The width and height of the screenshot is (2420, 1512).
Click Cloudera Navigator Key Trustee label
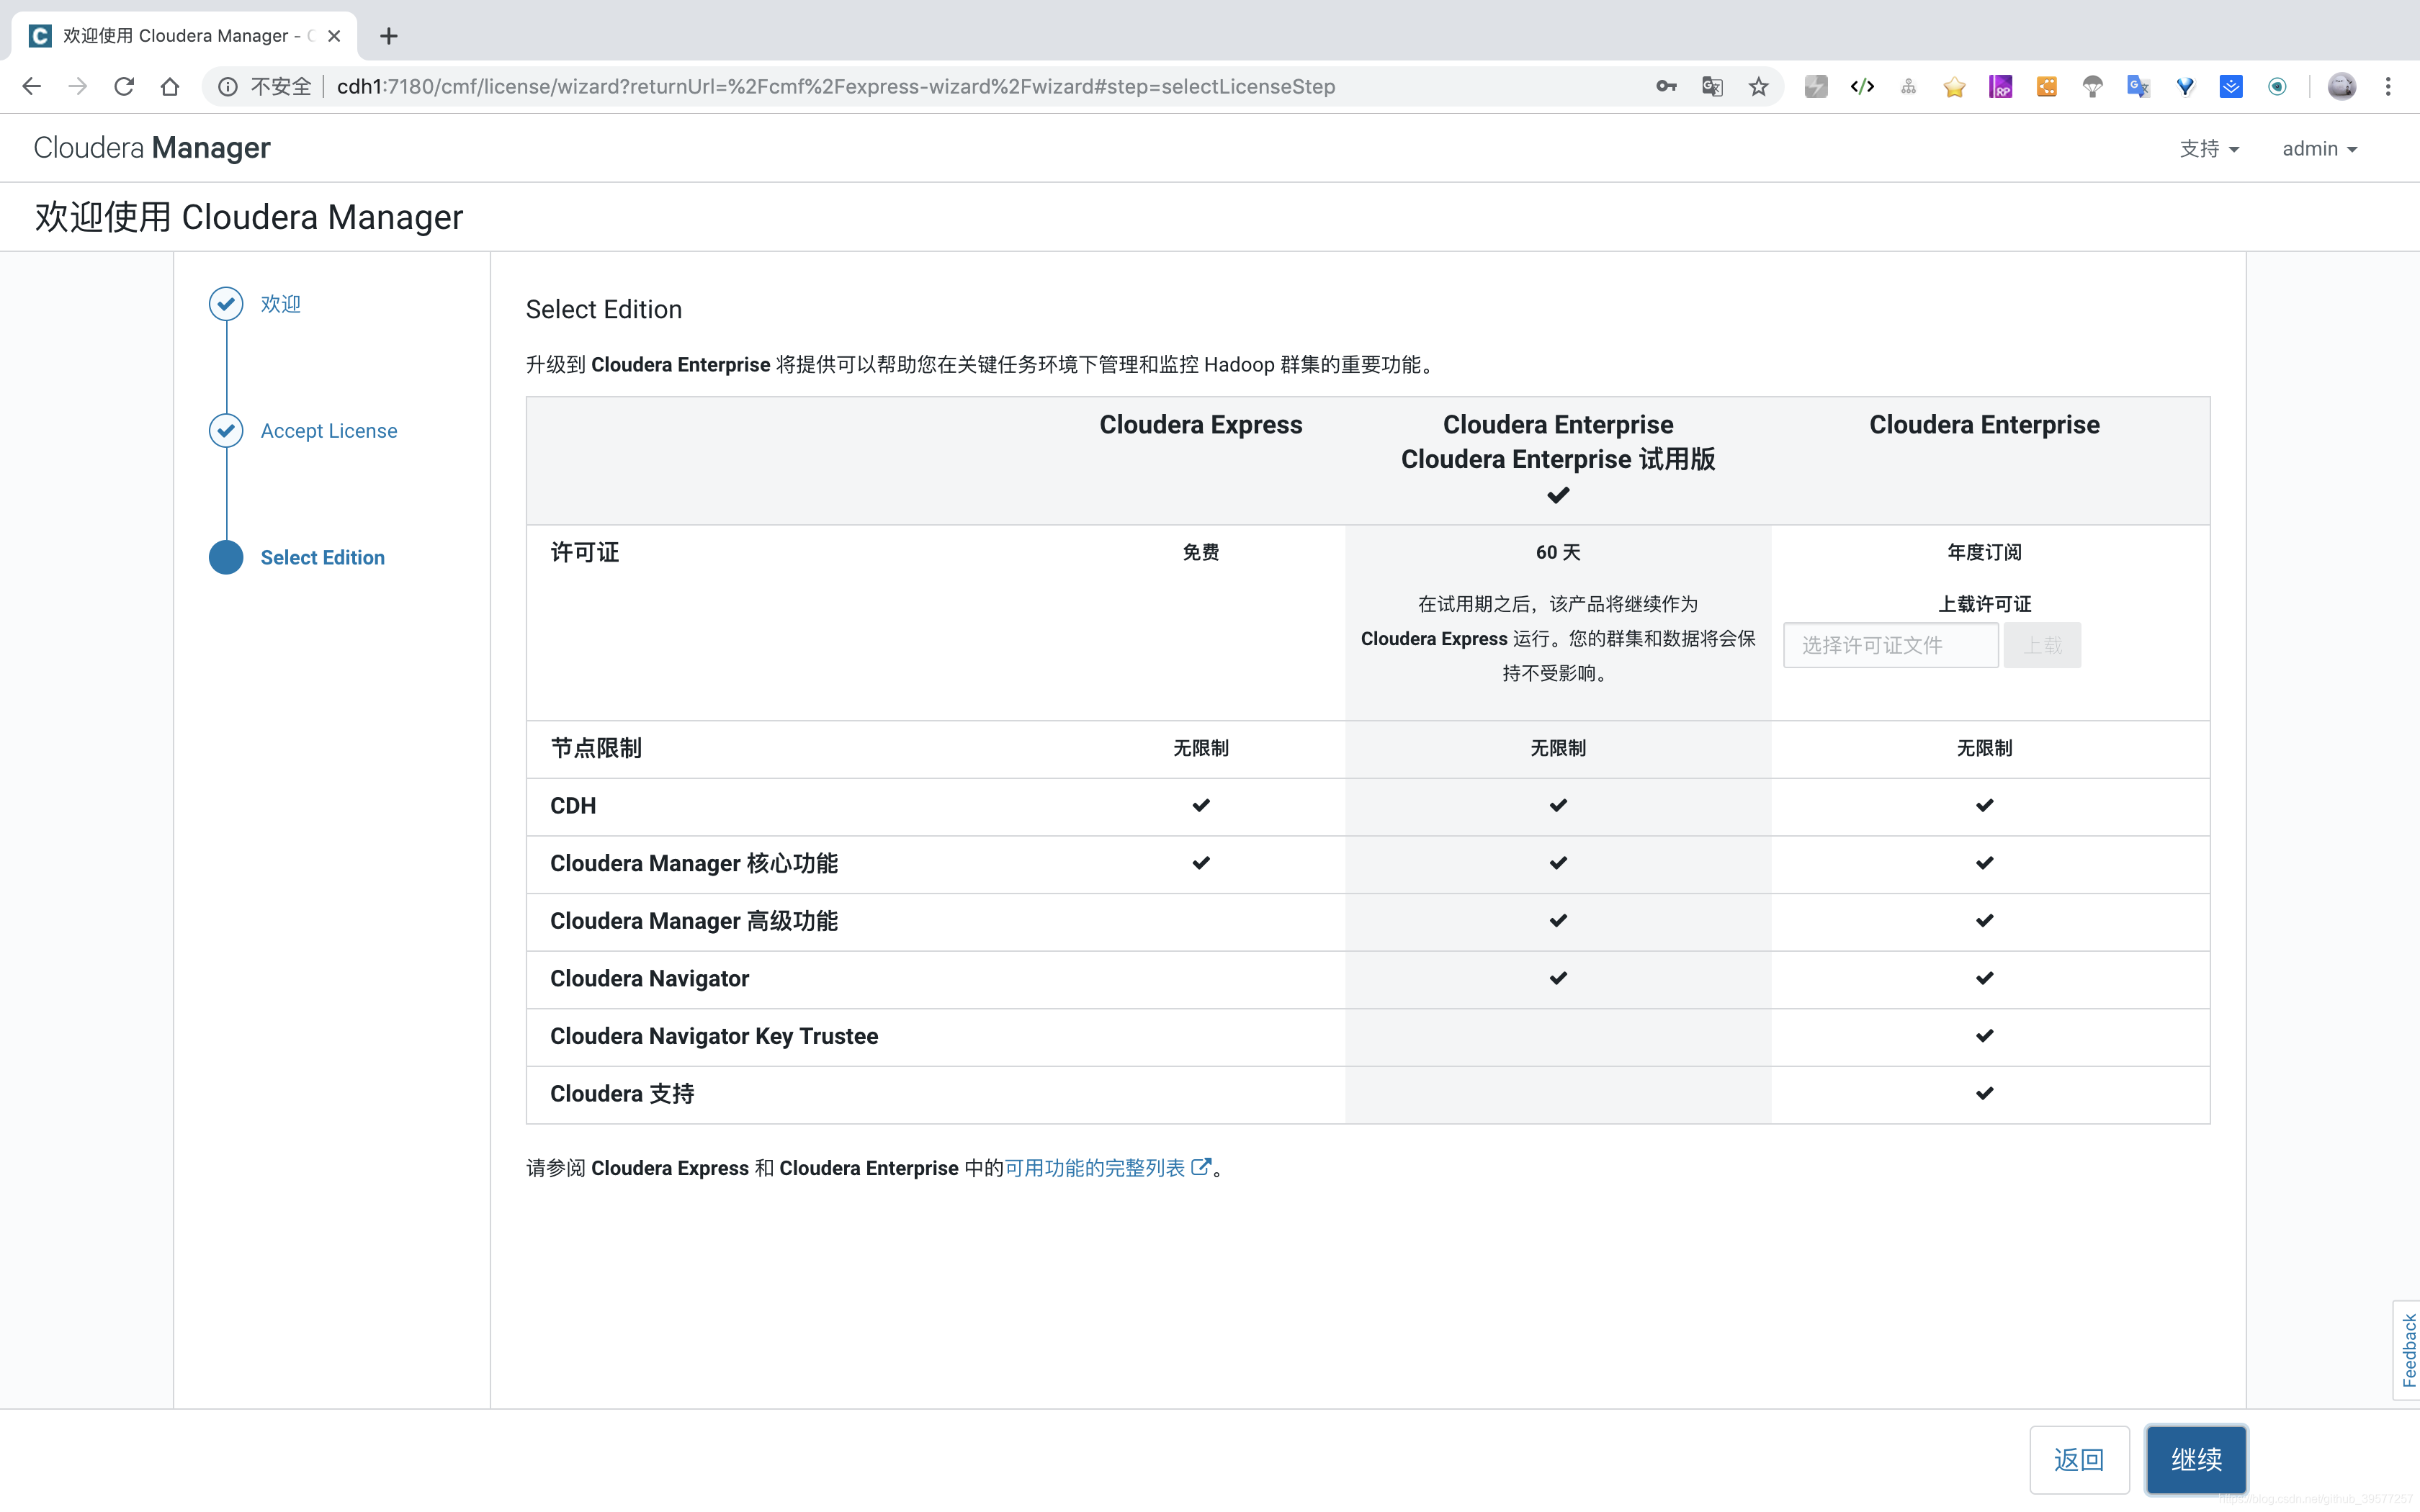point(714,1036)
